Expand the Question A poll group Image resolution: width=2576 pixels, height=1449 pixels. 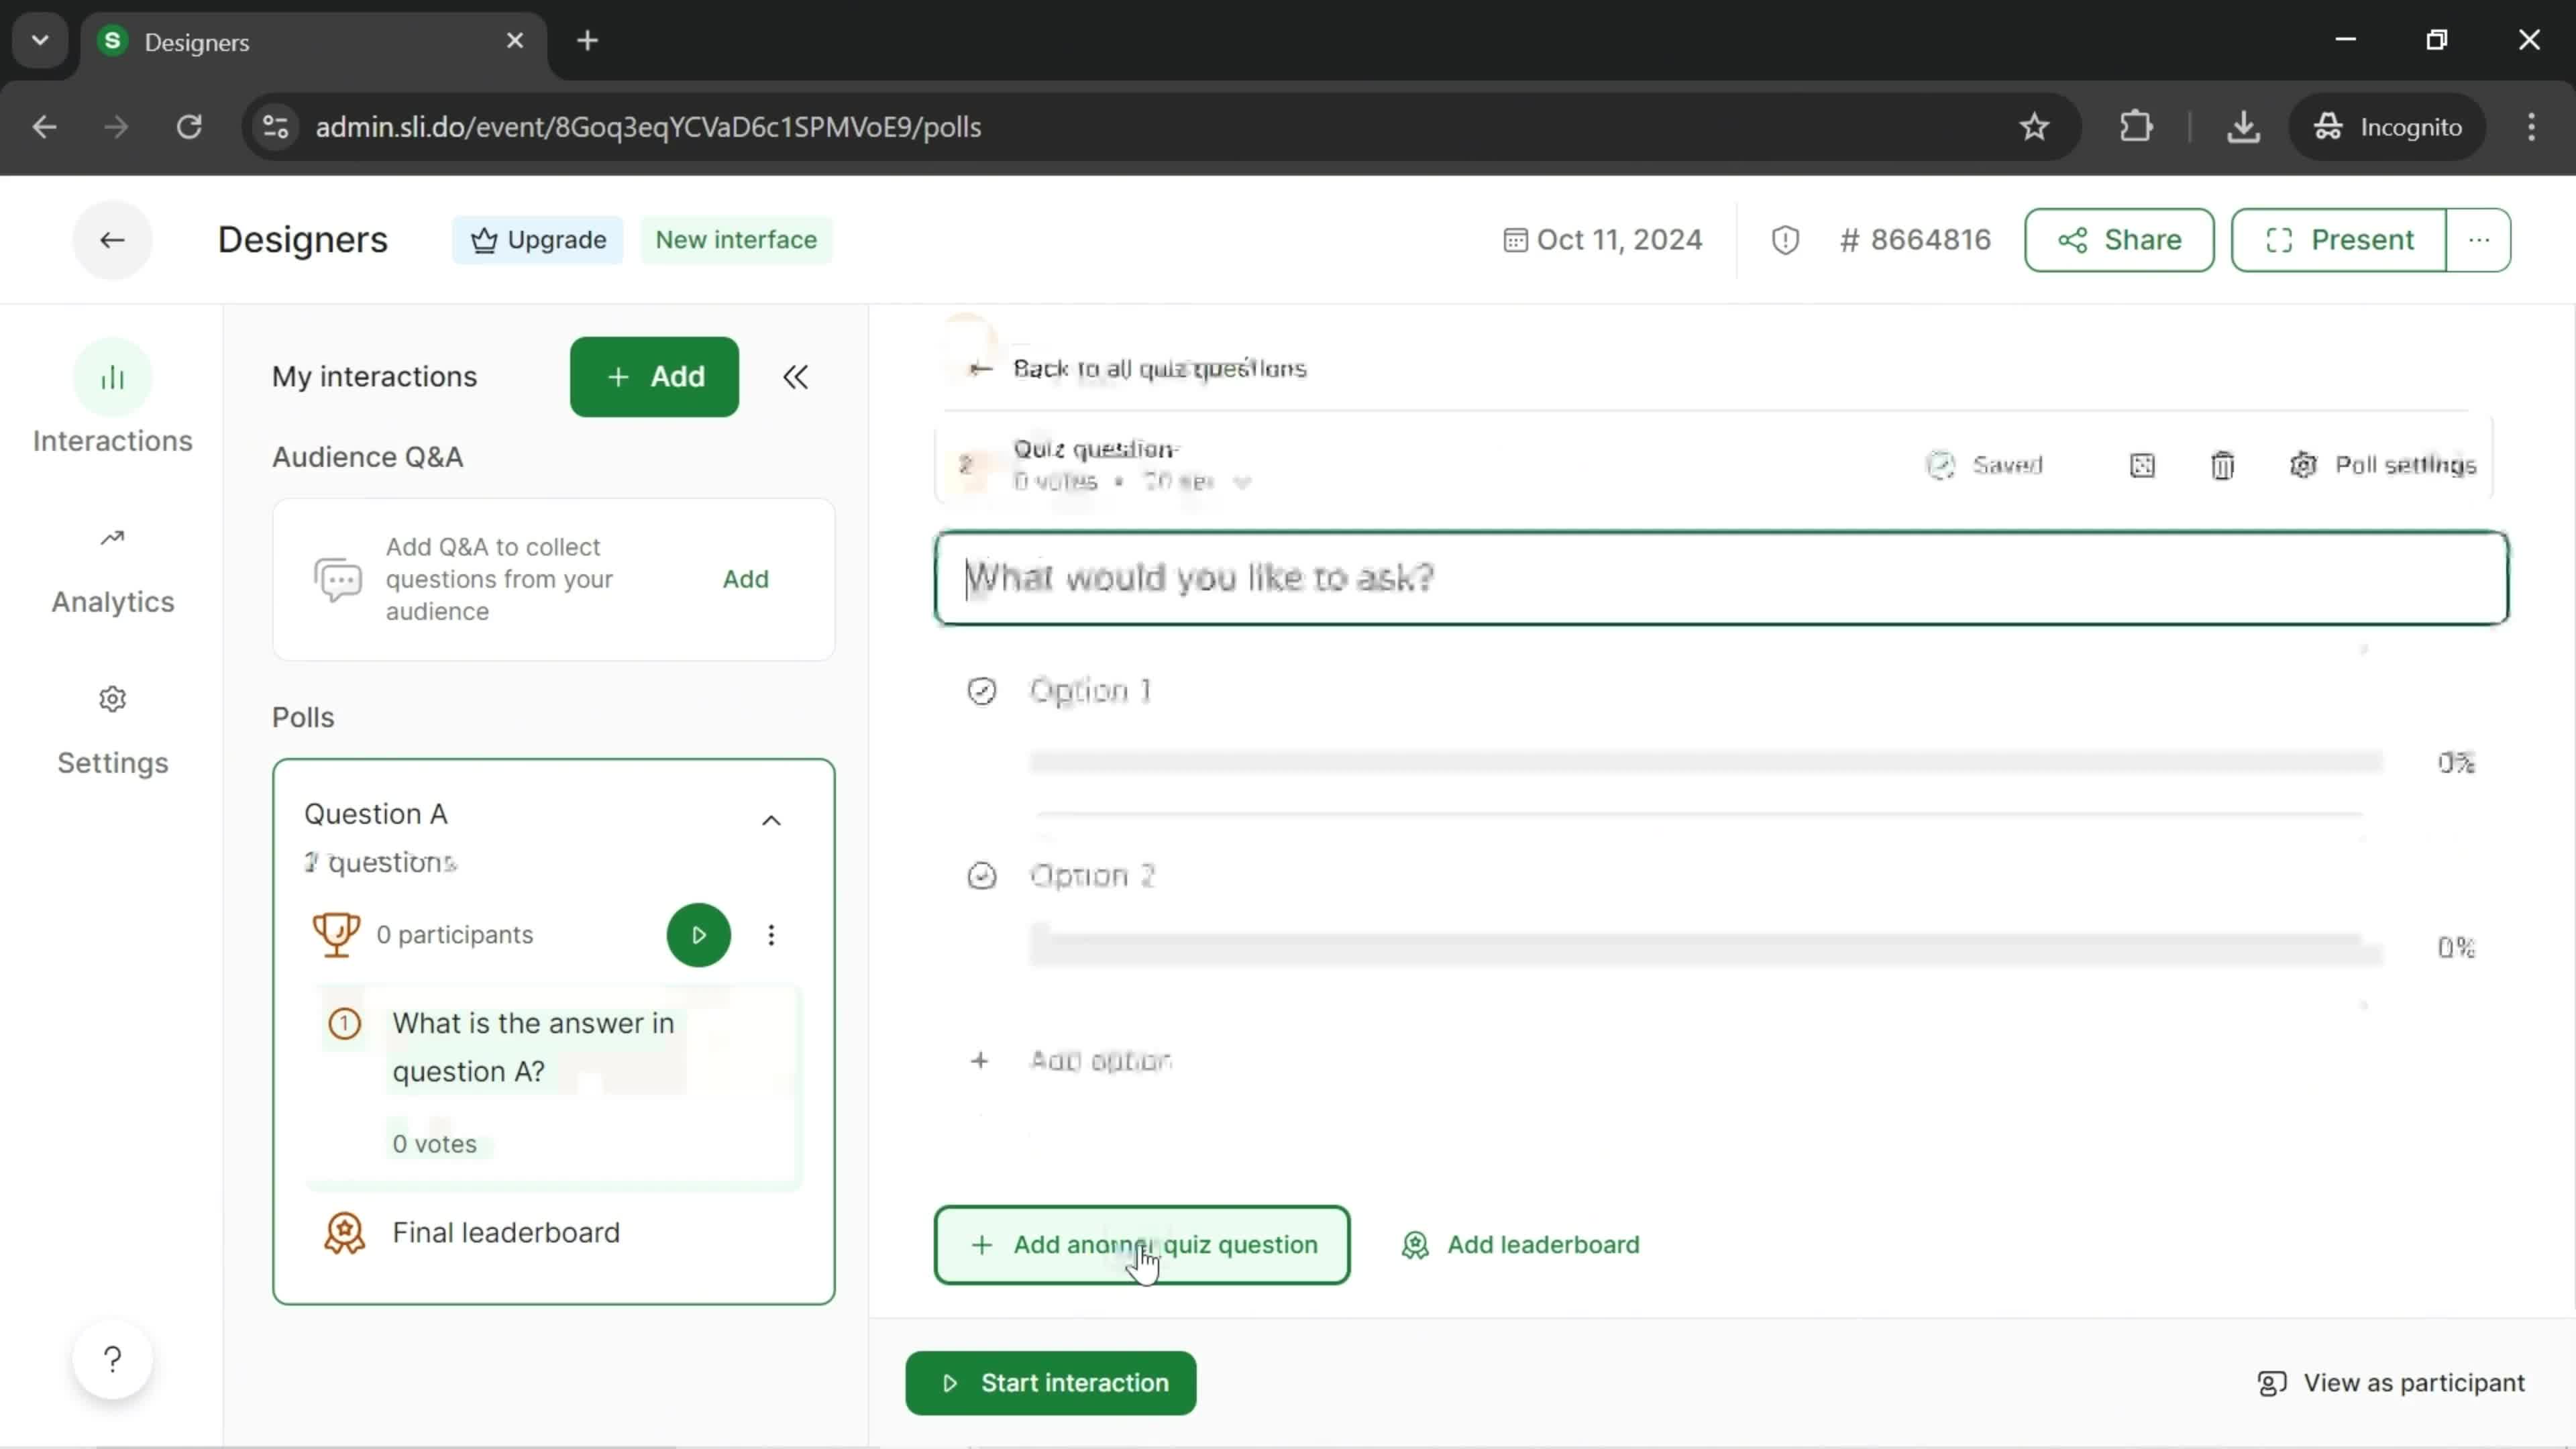pyautogui.click(x=771, y=817)
